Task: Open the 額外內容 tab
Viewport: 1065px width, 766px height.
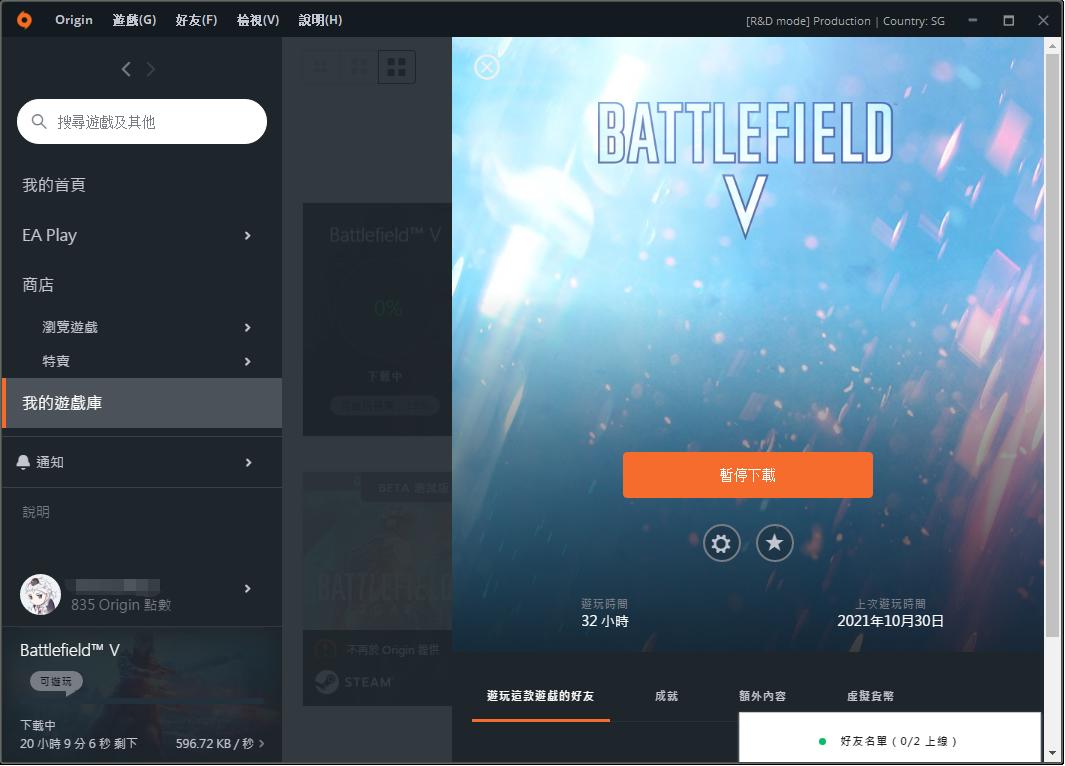Action: (x=763, y=696)
